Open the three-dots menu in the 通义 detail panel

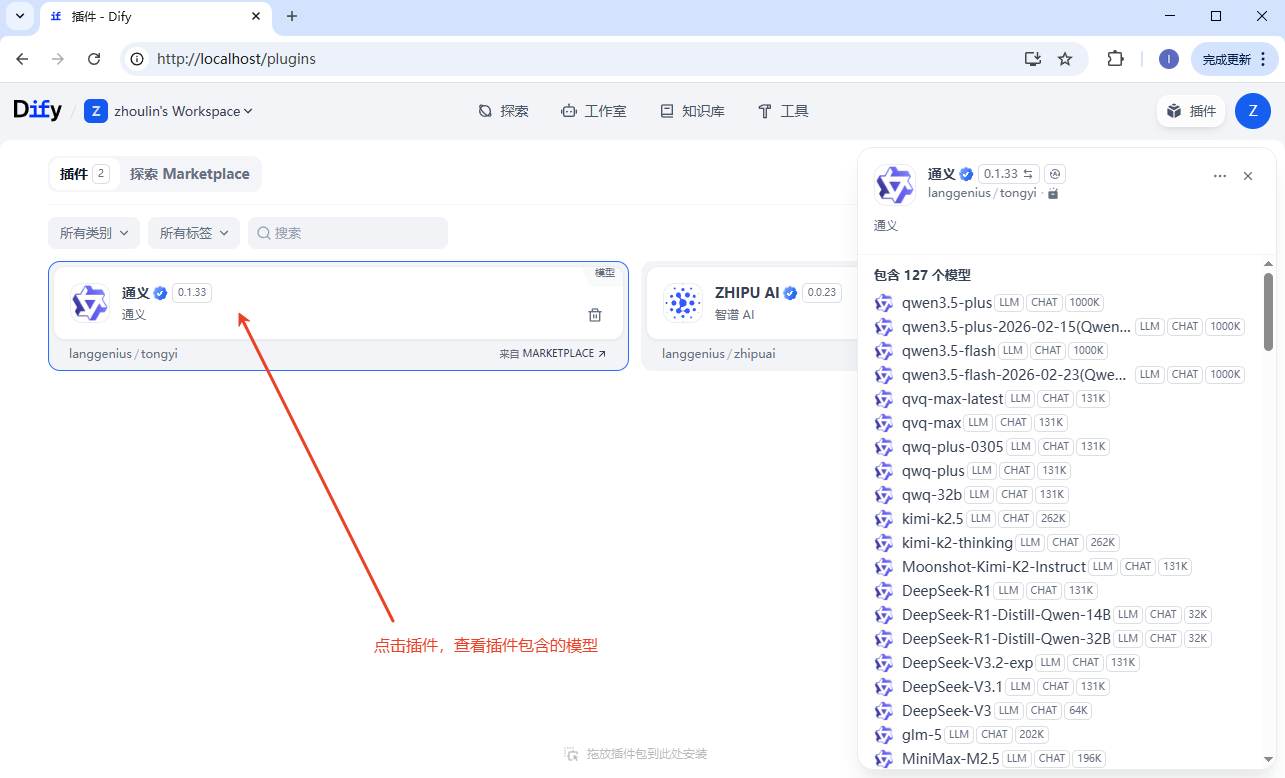click(x=1219, y=176)
